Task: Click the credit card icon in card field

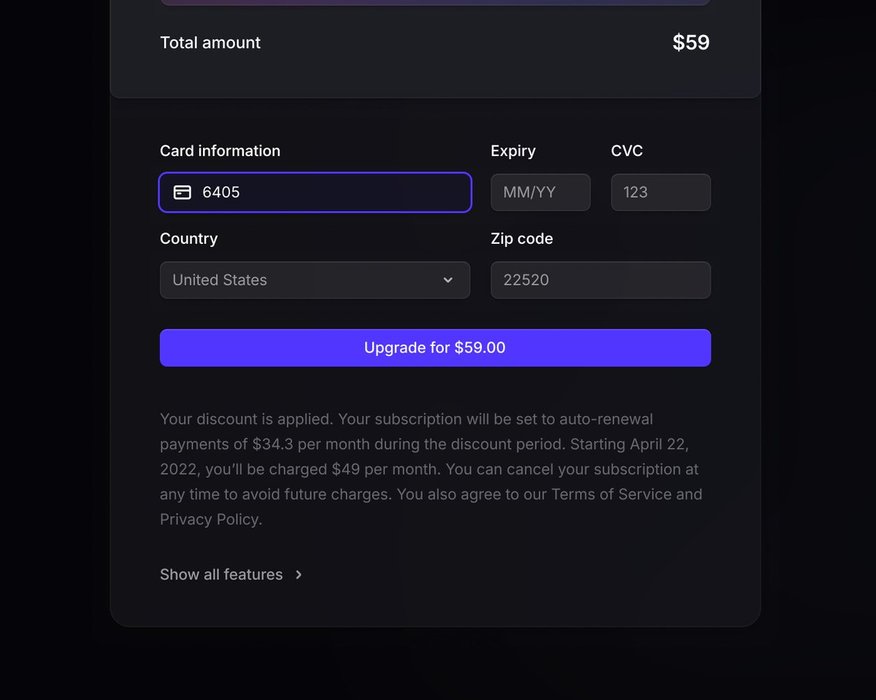Action: pyautogui.click(x=182, y=192)
